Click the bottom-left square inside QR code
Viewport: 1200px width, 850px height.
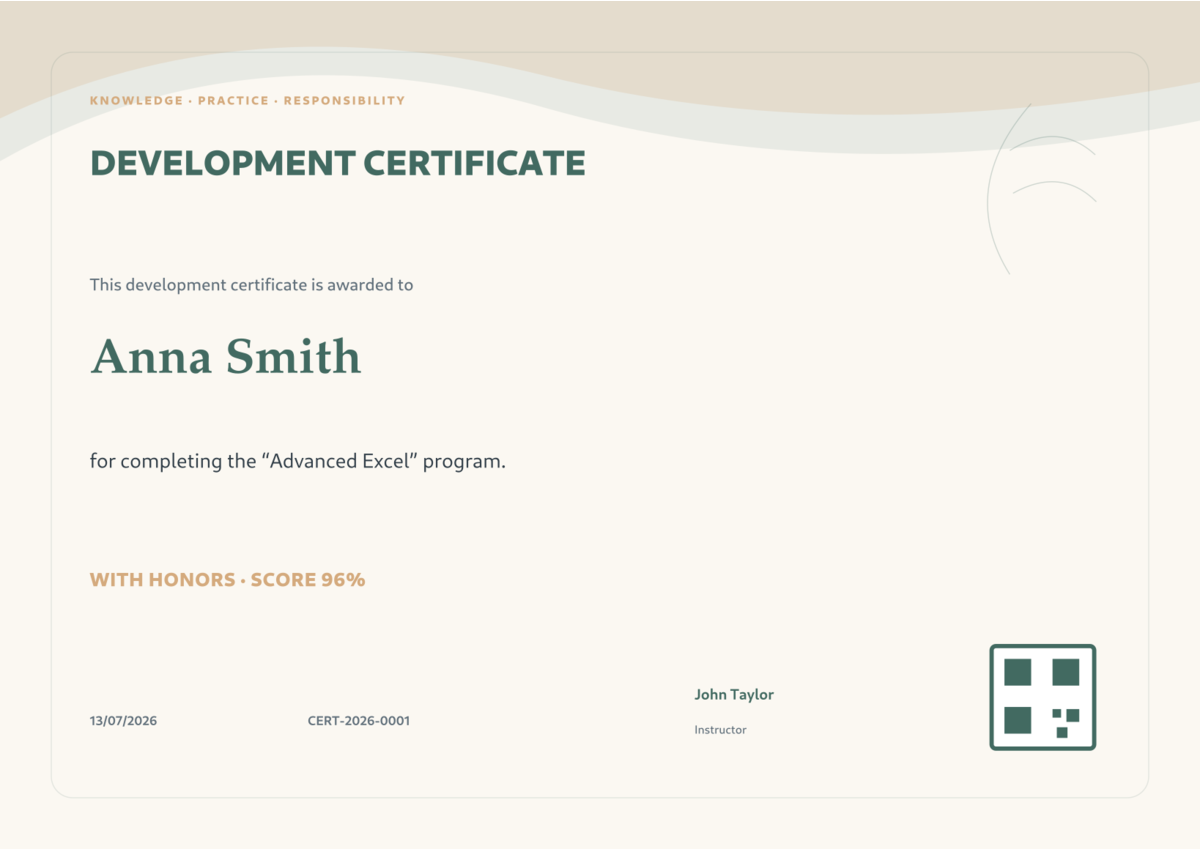point(1018,720)
